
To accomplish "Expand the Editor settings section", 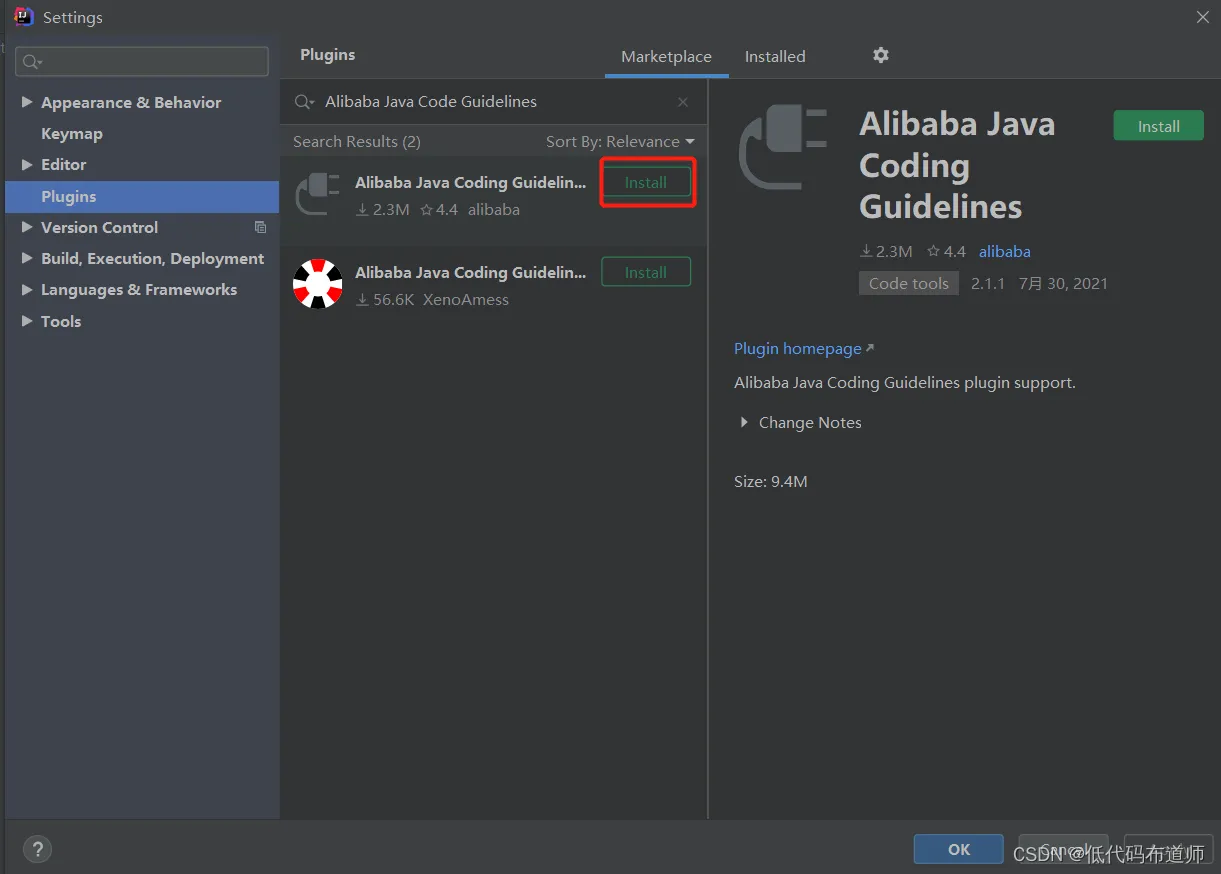I will 27,164.
